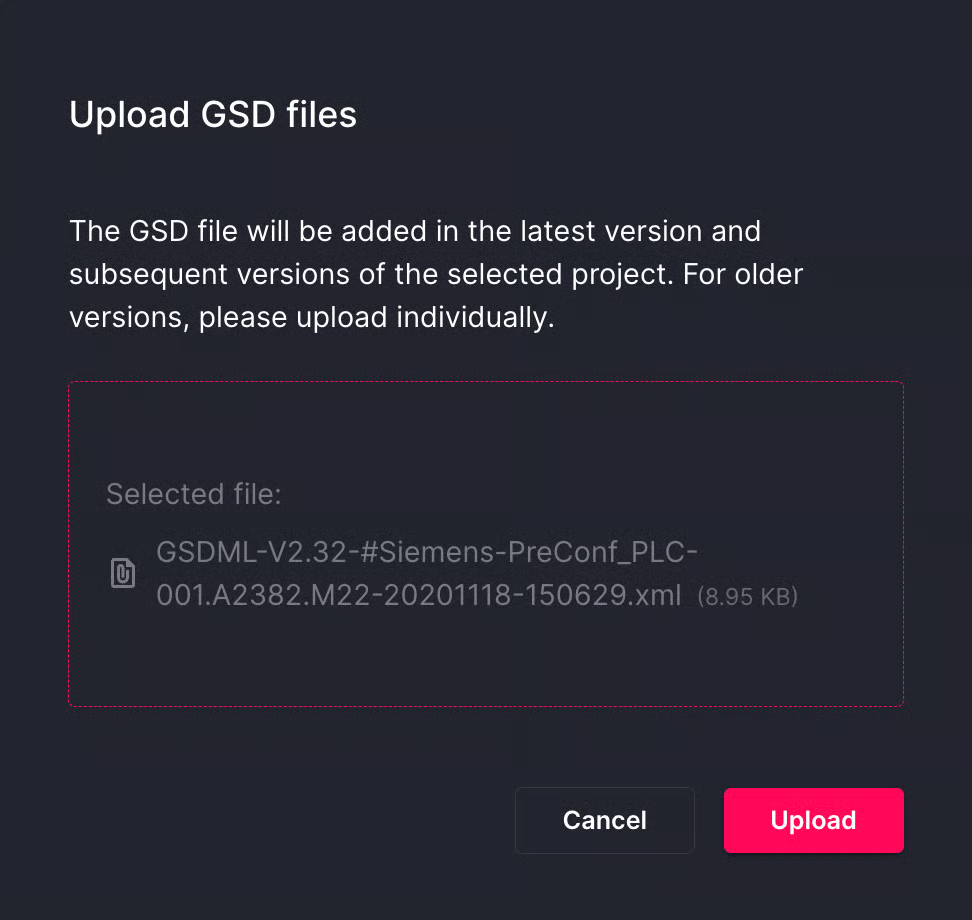Viewport: 972px width, 920px height.
Task: Click the paperclip file attachment icon
Action: [x=122, y=574]
